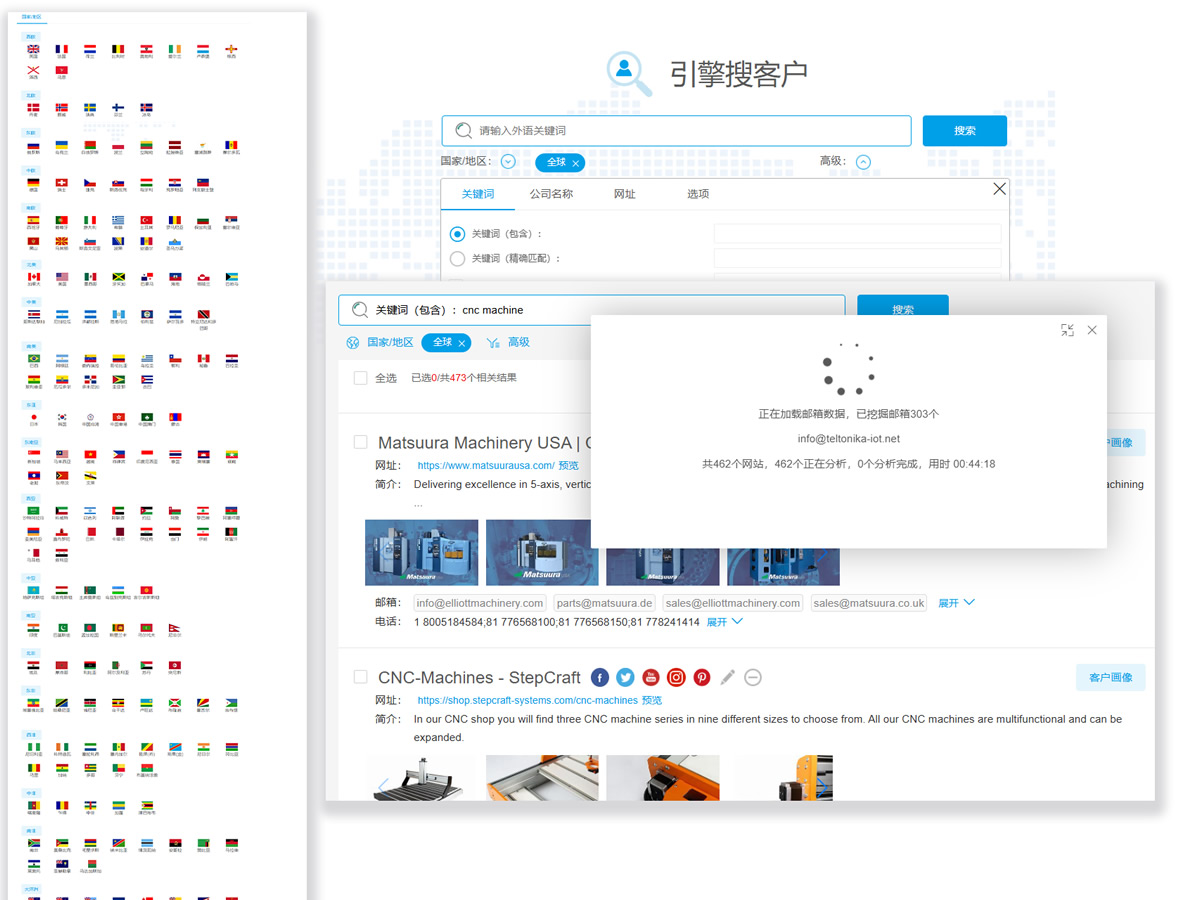Select the Israel flag in West Asia group
1200x900 pixels.
[90, 511]
